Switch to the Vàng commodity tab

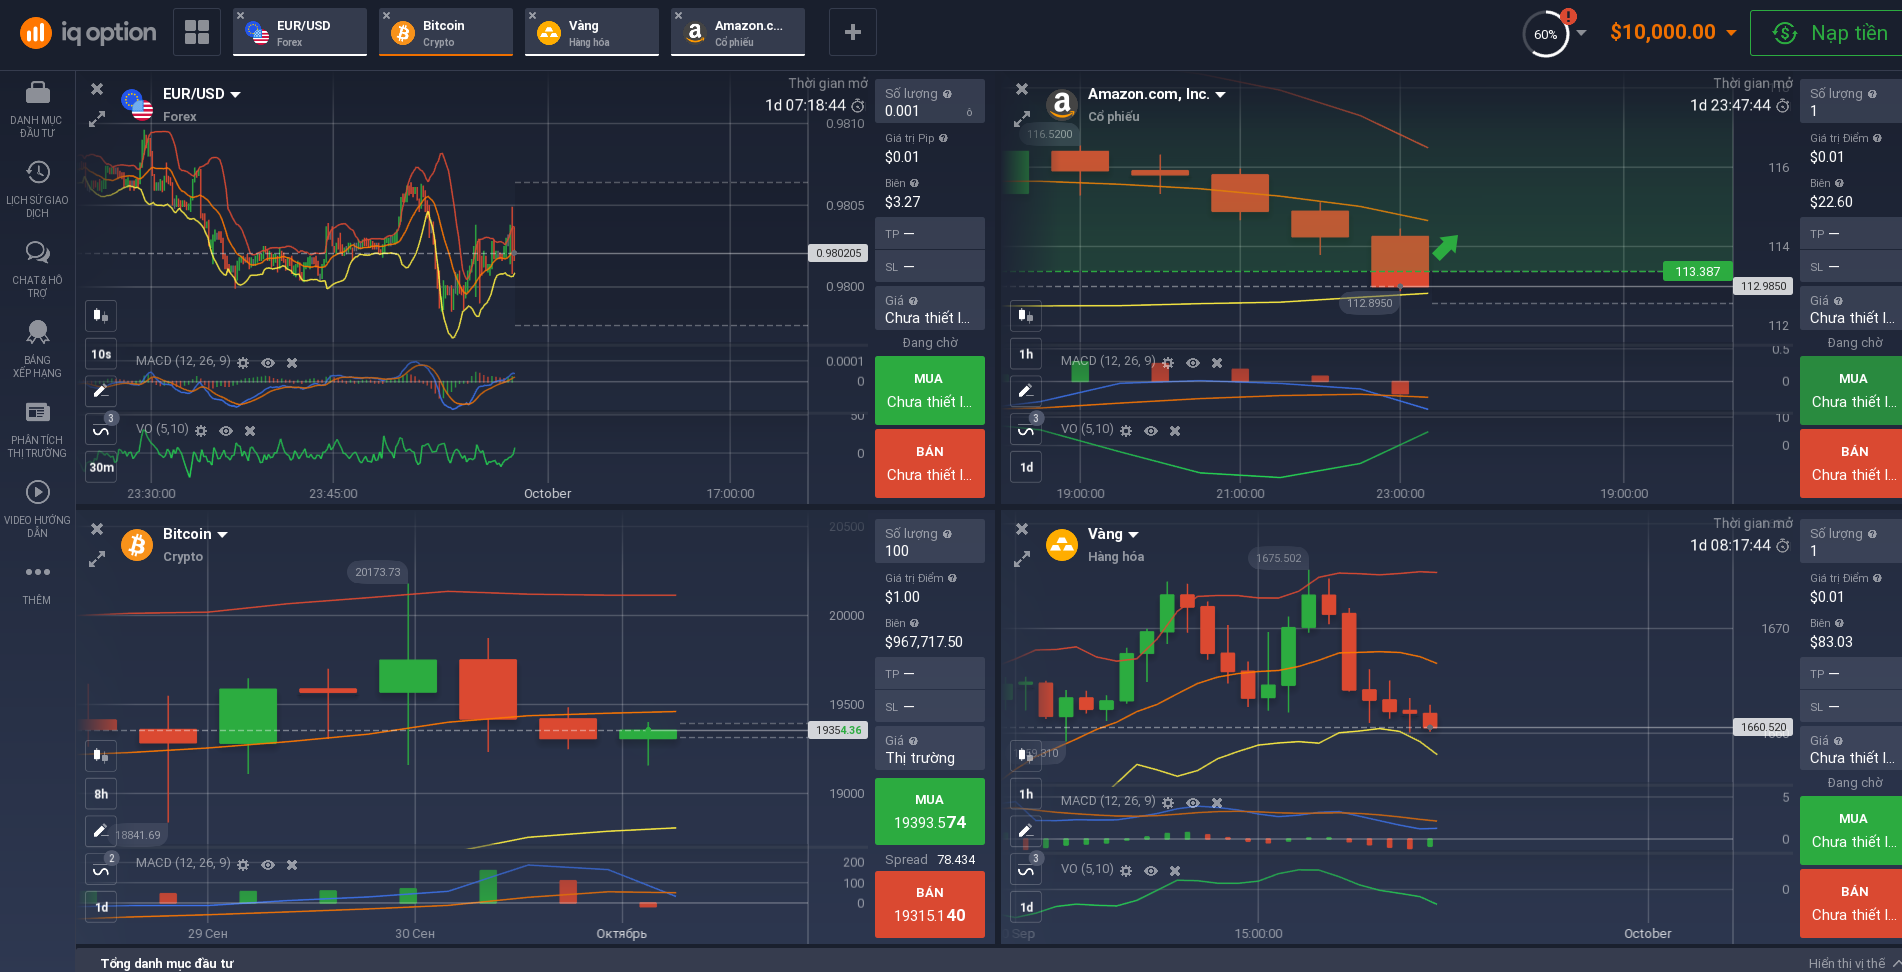tap(592, 32)
